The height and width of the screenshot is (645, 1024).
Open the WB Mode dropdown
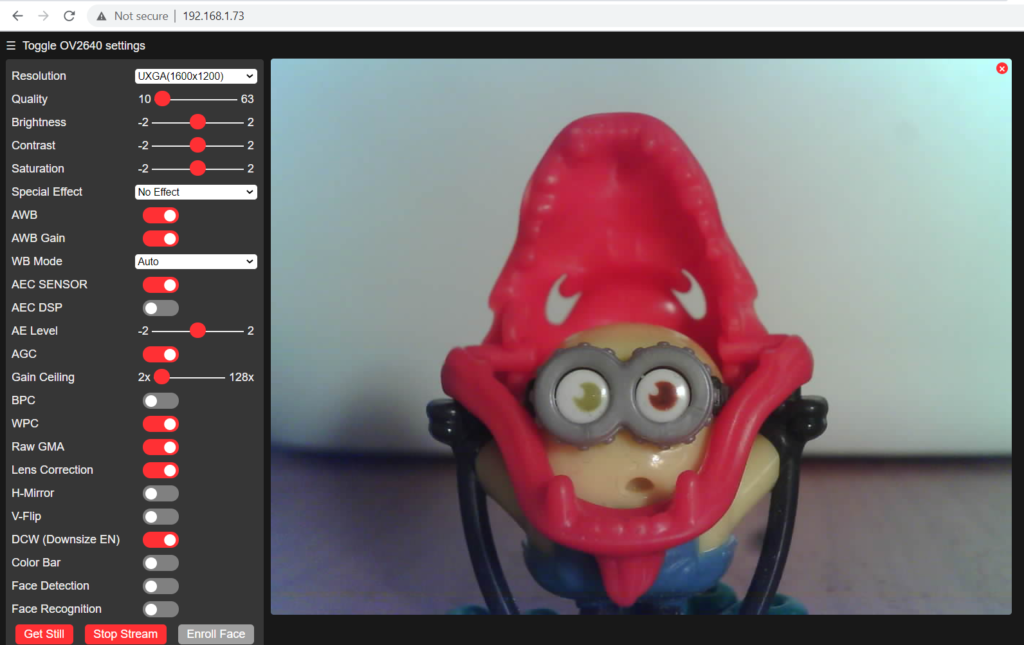195,262
